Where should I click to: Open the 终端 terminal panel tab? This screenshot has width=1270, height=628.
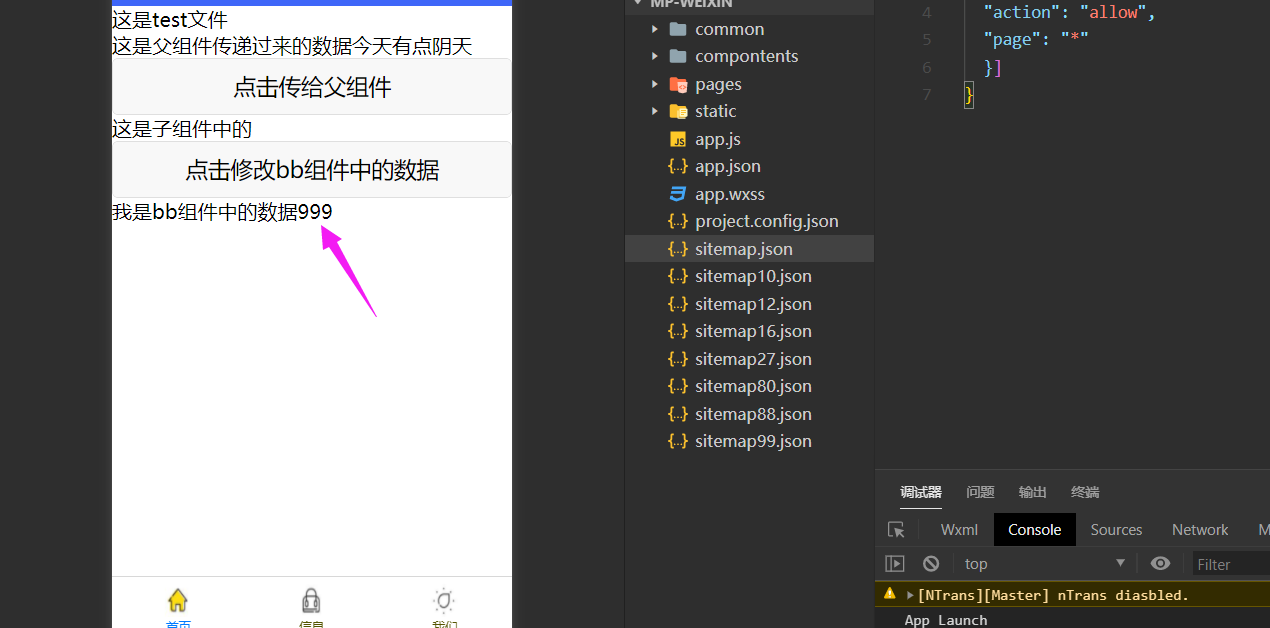point(1084,492)
